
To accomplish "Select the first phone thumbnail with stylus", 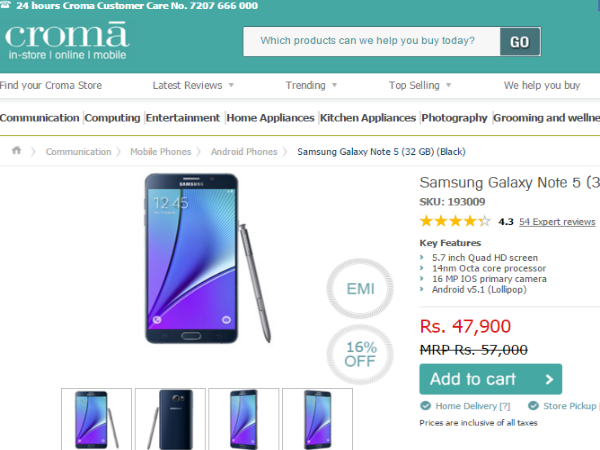I will [96, 419].
